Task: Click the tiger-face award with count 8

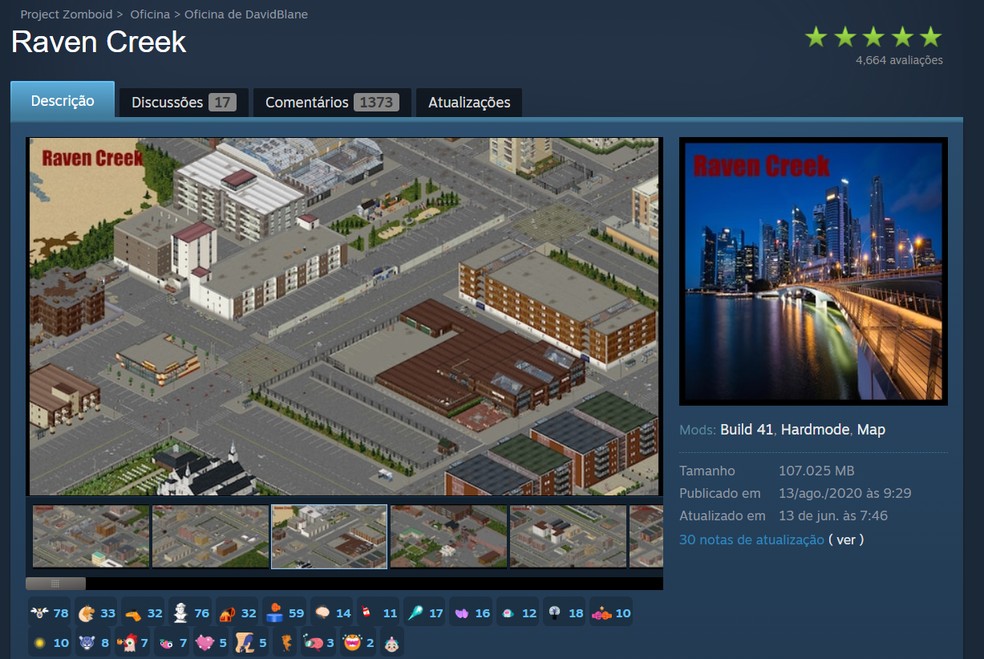Action: point(93,643)
